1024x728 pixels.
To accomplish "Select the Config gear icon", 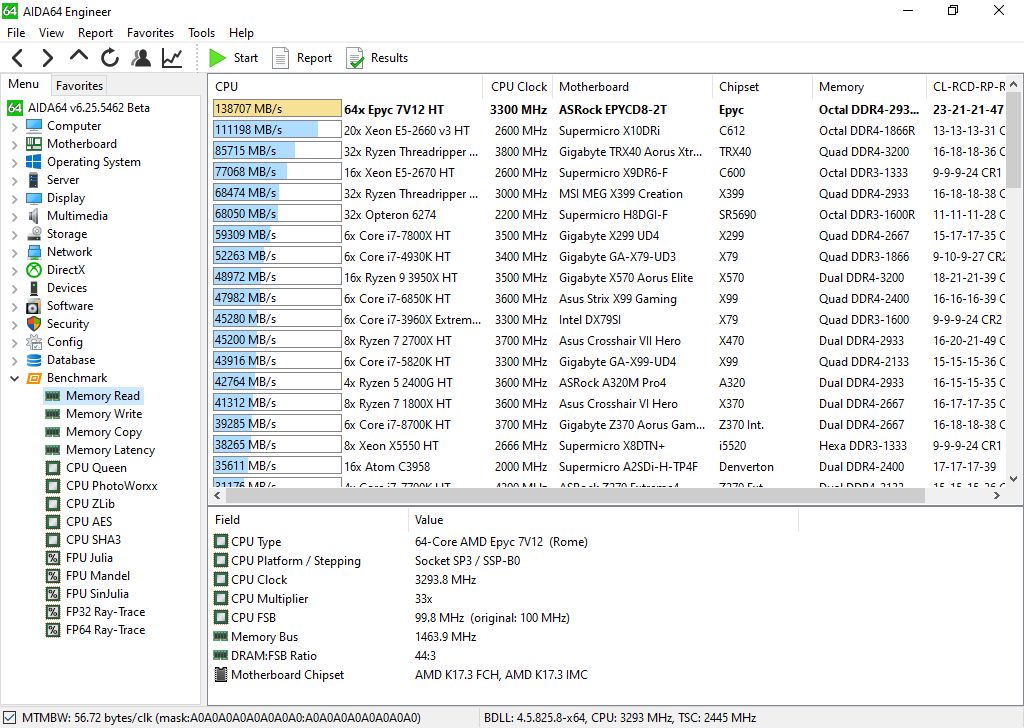I will [x=34, y=342].
